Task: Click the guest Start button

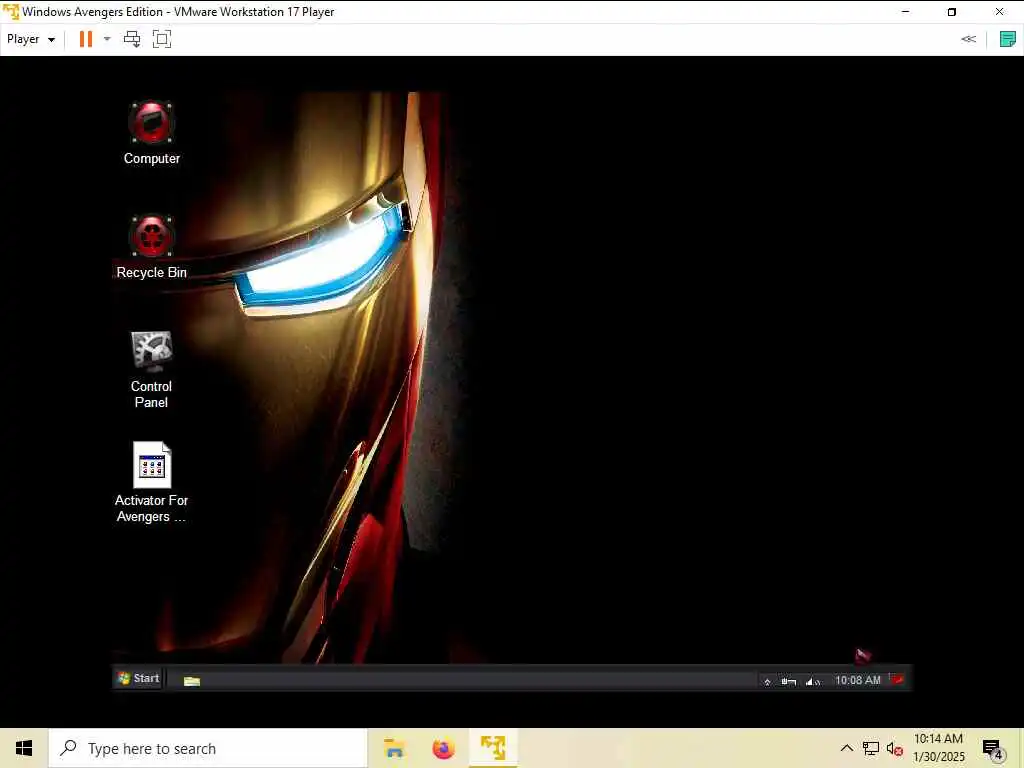Action: point(138,679)
